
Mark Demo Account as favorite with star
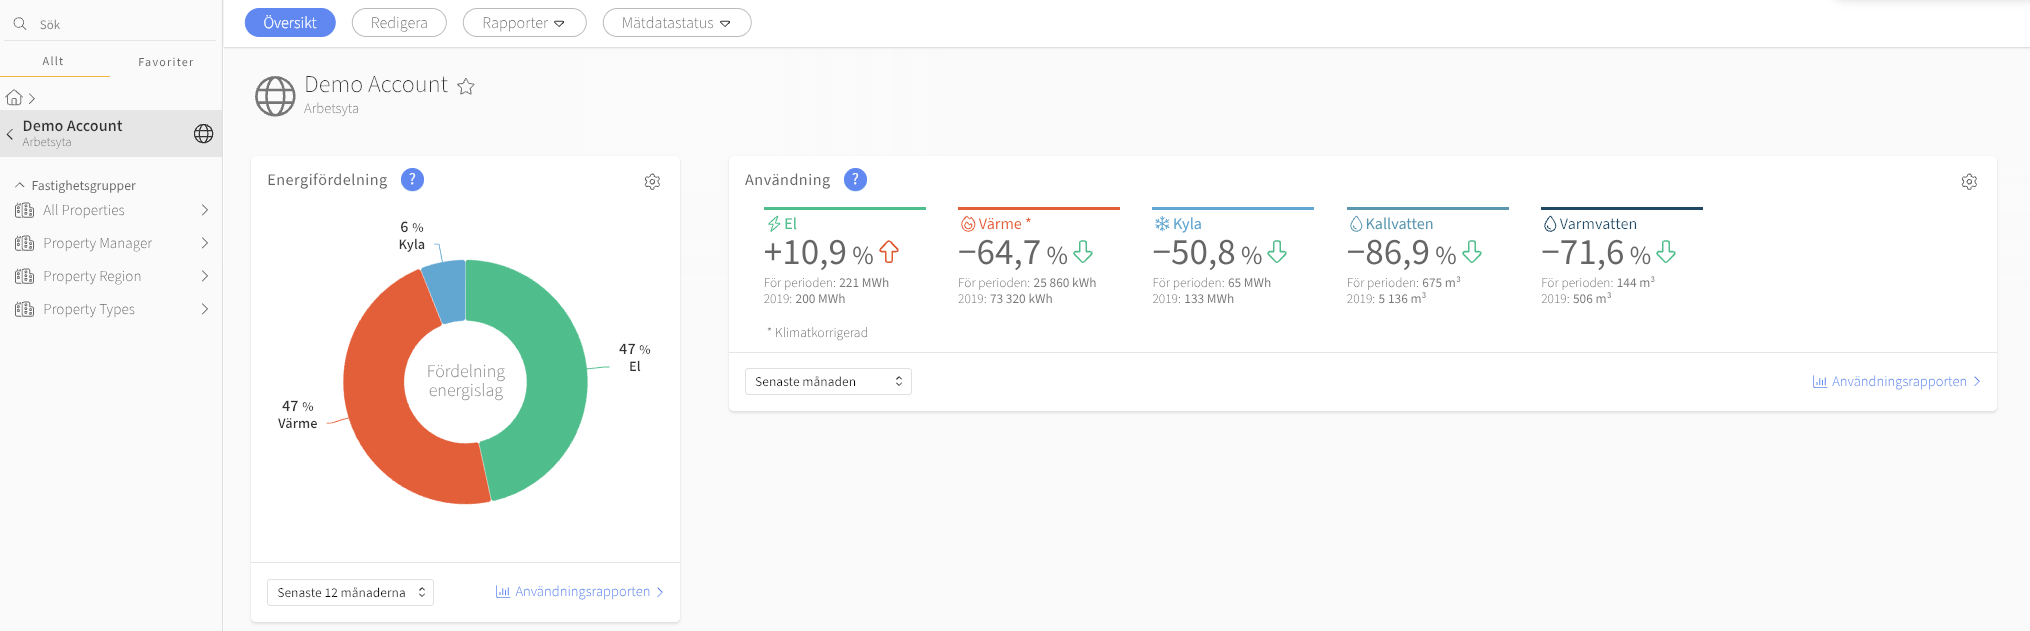(x=466, y=87)
